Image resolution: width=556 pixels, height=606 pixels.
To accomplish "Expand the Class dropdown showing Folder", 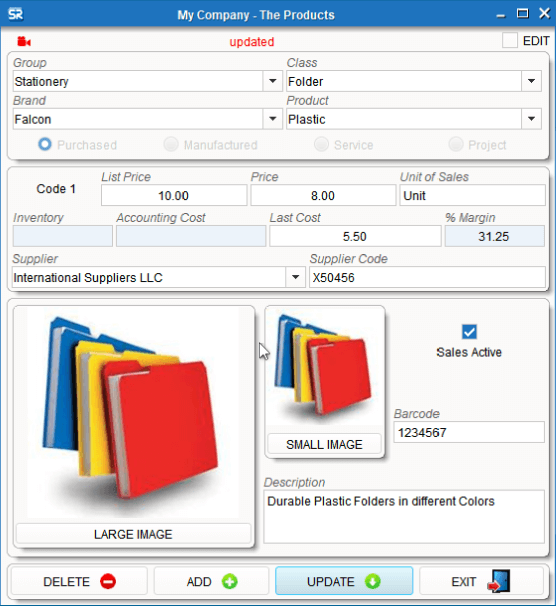I will pos(532,81).
